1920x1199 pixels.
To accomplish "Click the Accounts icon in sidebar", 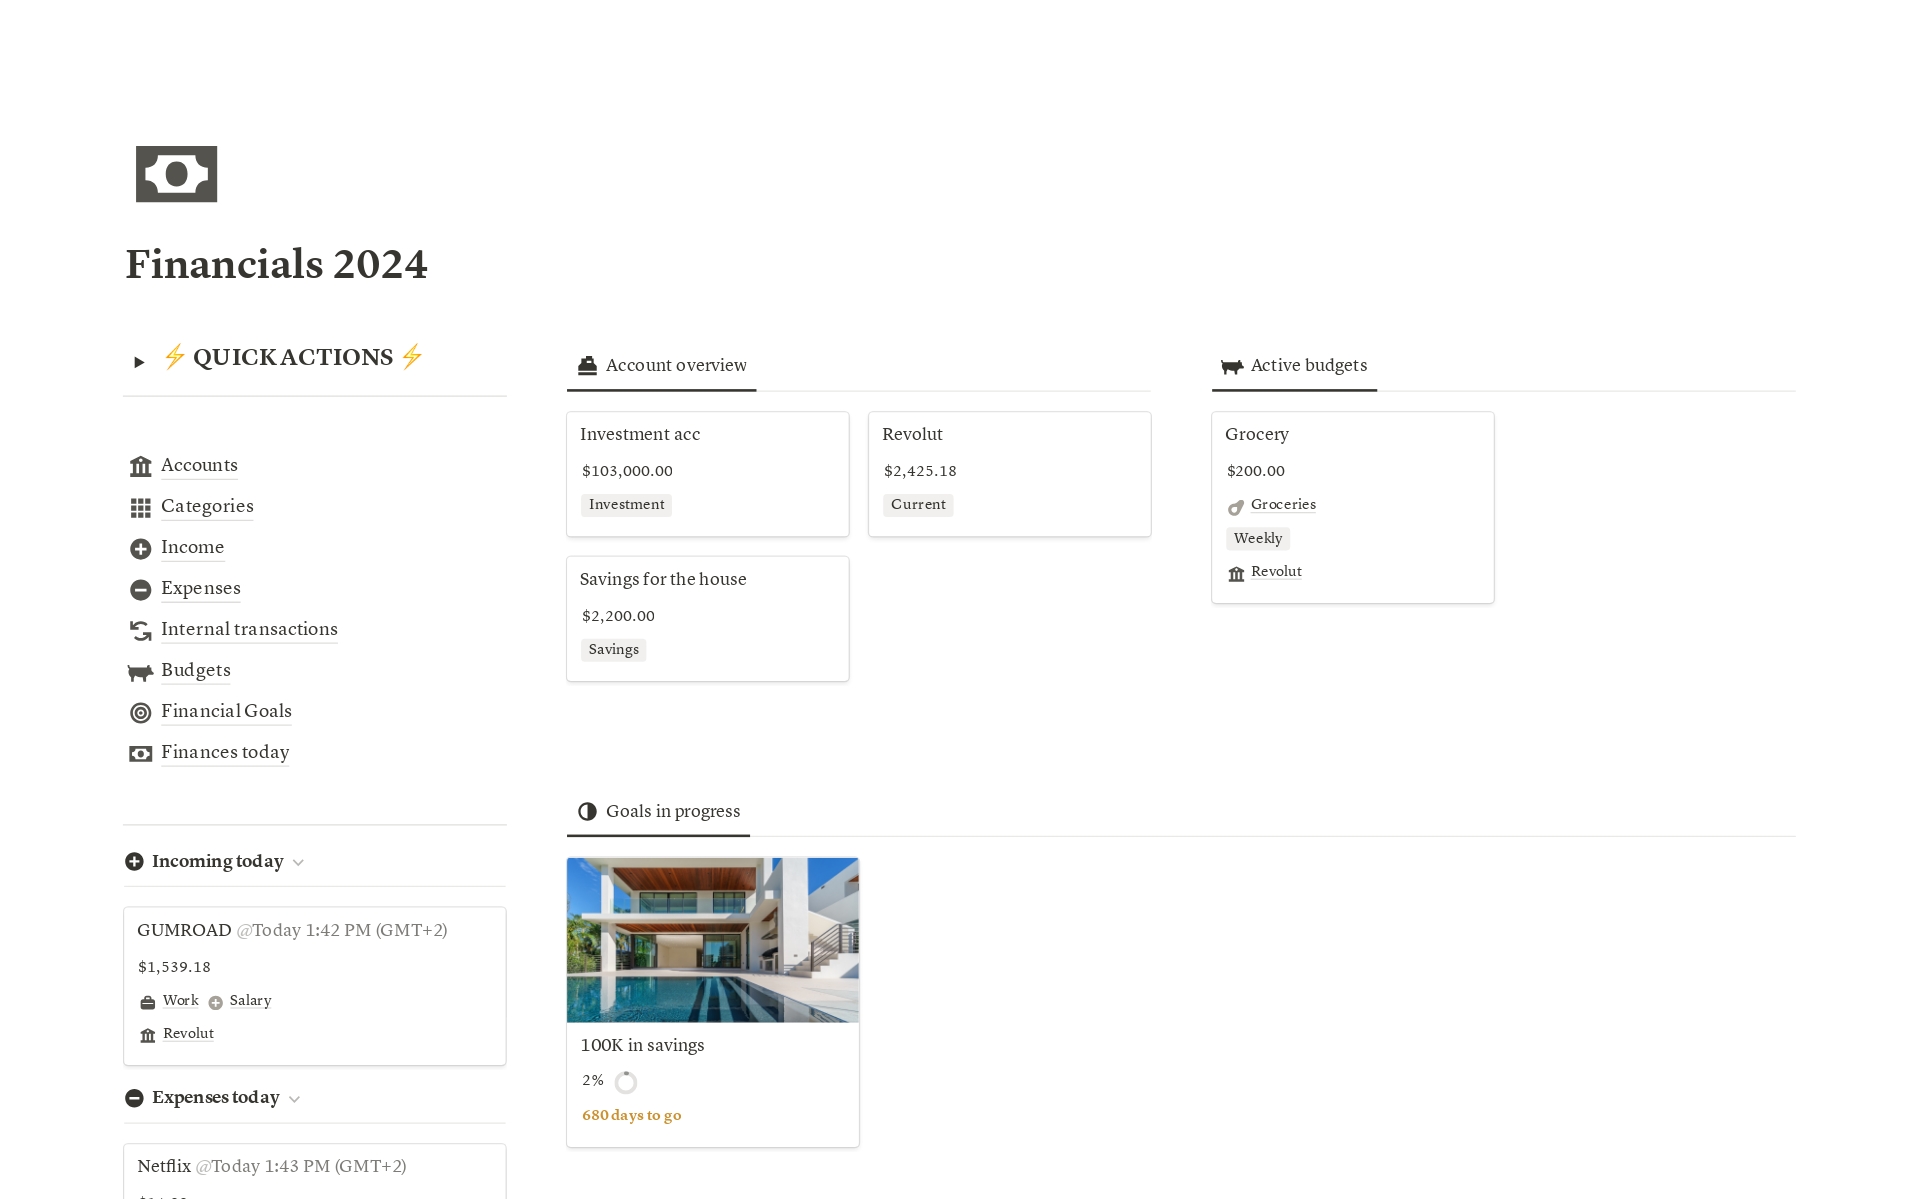I will click(140, 466).
